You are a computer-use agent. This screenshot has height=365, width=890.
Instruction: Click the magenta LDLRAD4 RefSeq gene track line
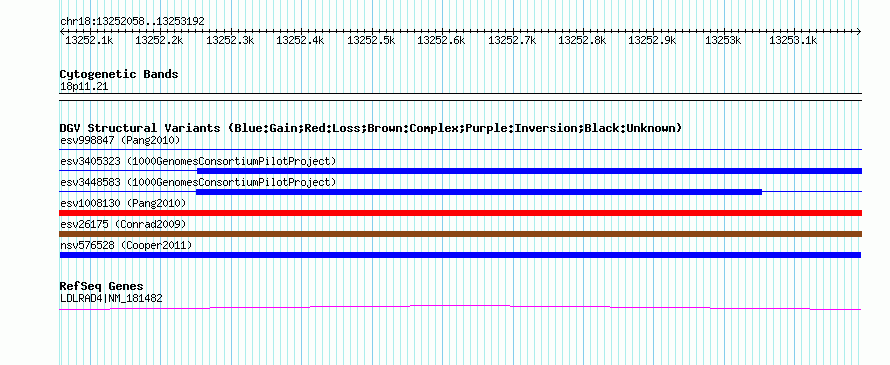click(x=460, y=307)
